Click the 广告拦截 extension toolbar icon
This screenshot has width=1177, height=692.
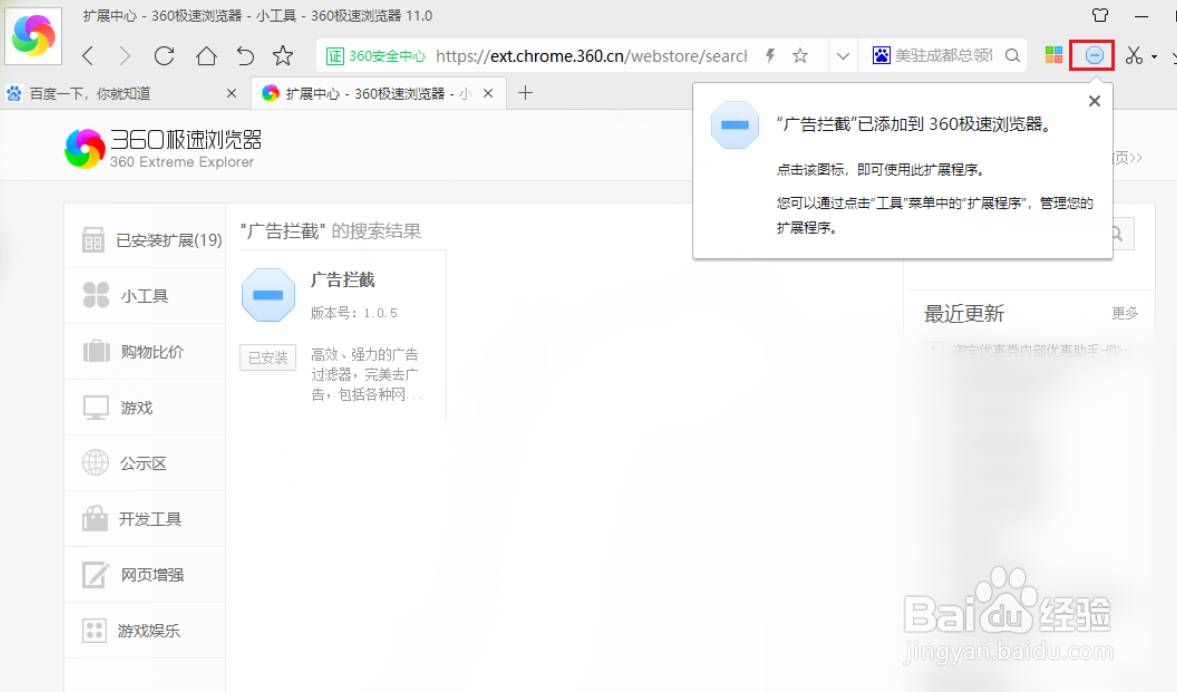coord(1094,55)
